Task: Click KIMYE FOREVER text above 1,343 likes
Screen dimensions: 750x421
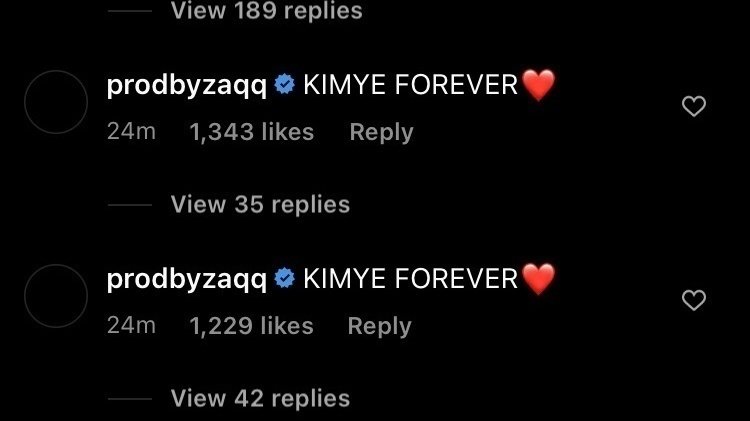Action: tap(410, 85)
